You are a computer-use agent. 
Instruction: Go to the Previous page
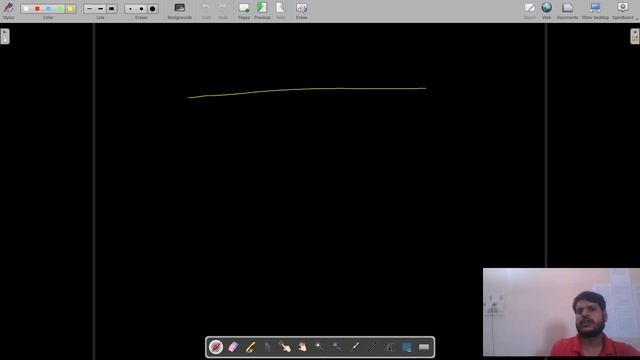tap(262, 10)
